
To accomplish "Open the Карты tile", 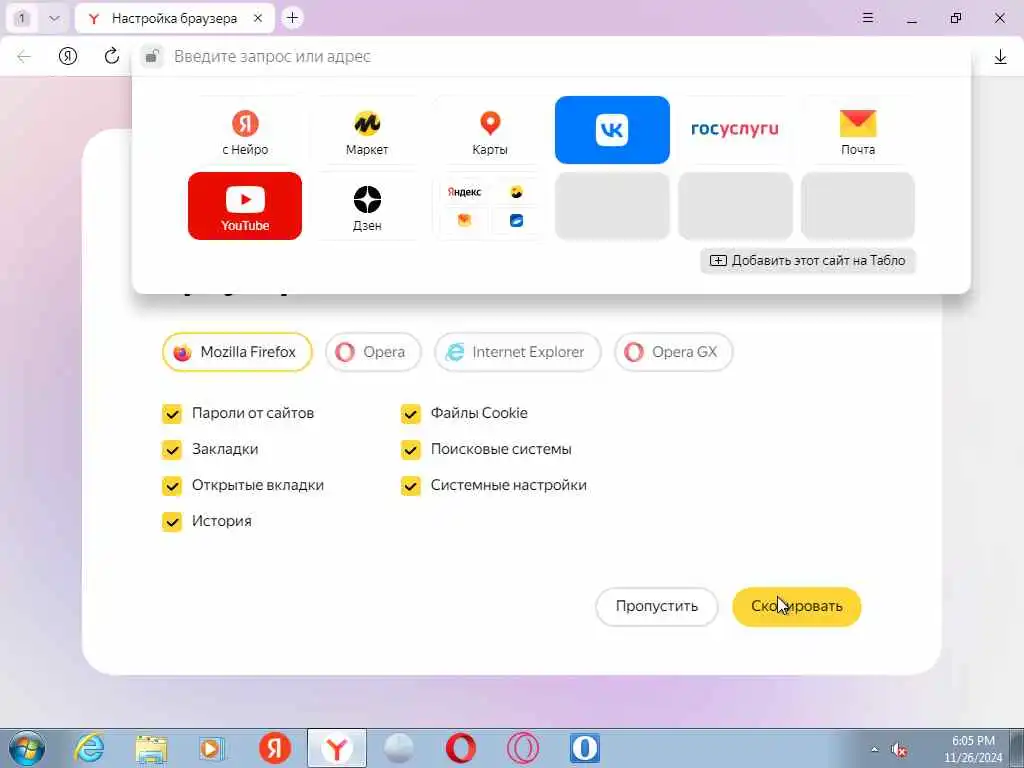I will coord(490,130).
